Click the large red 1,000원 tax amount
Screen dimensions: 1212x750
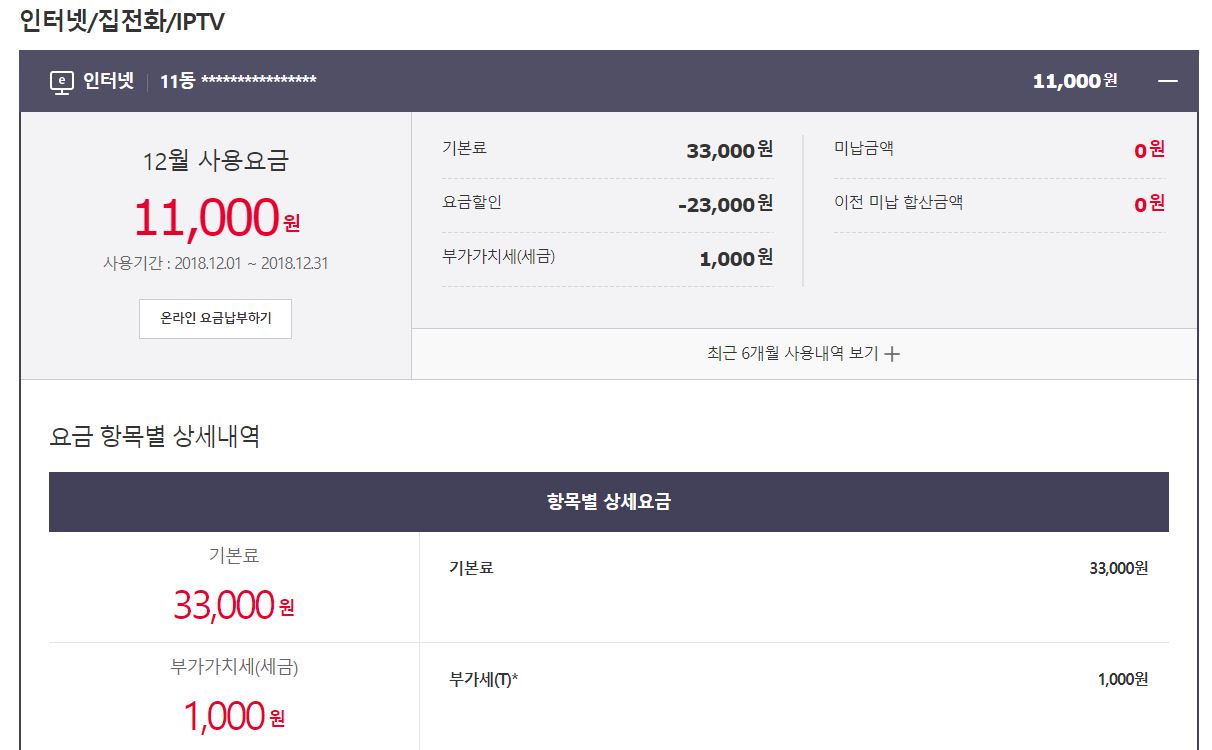pyautogui.click(x=233, y=716)
